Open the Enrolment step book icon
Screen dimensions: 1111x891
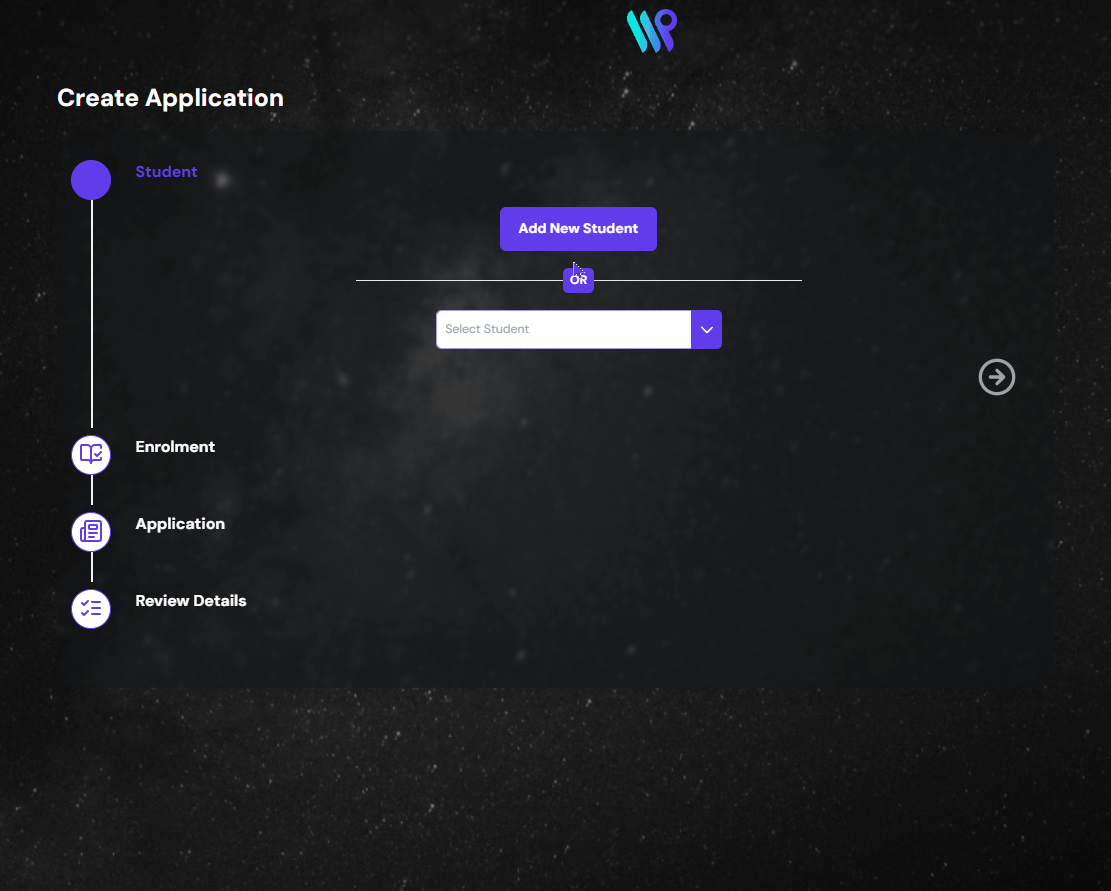pyautogui.click(x=91, y=454)
